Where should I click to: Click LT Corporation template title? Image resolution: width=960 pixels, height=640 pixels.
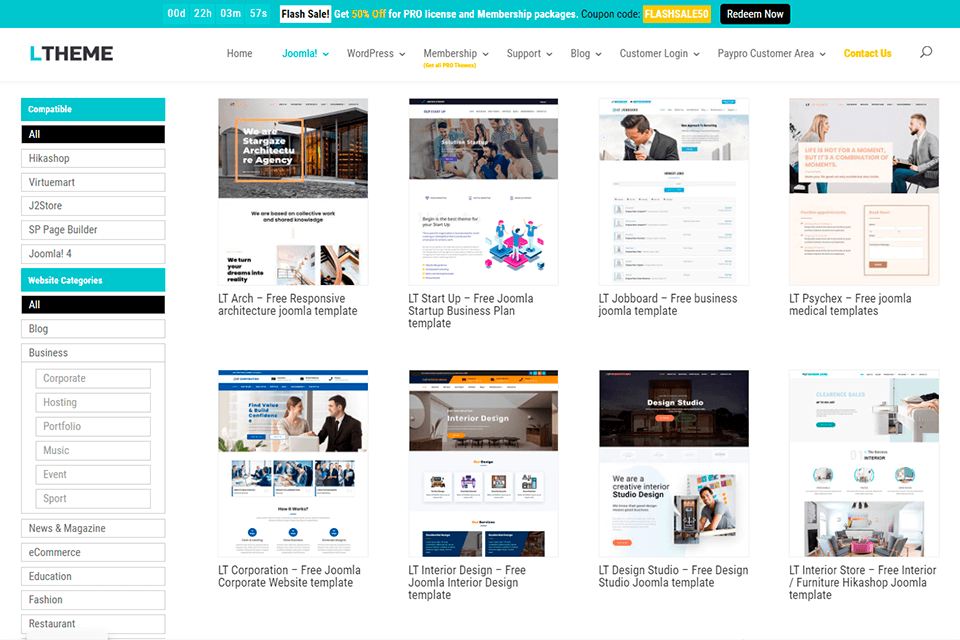(289, 576)
